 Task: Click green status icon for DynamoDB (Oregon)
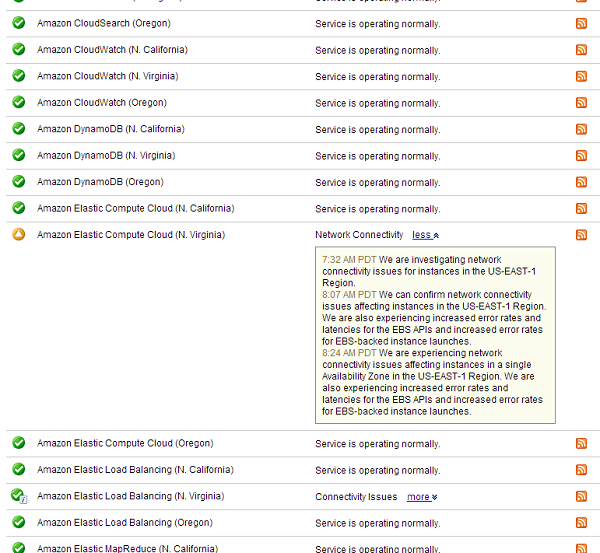18,181
